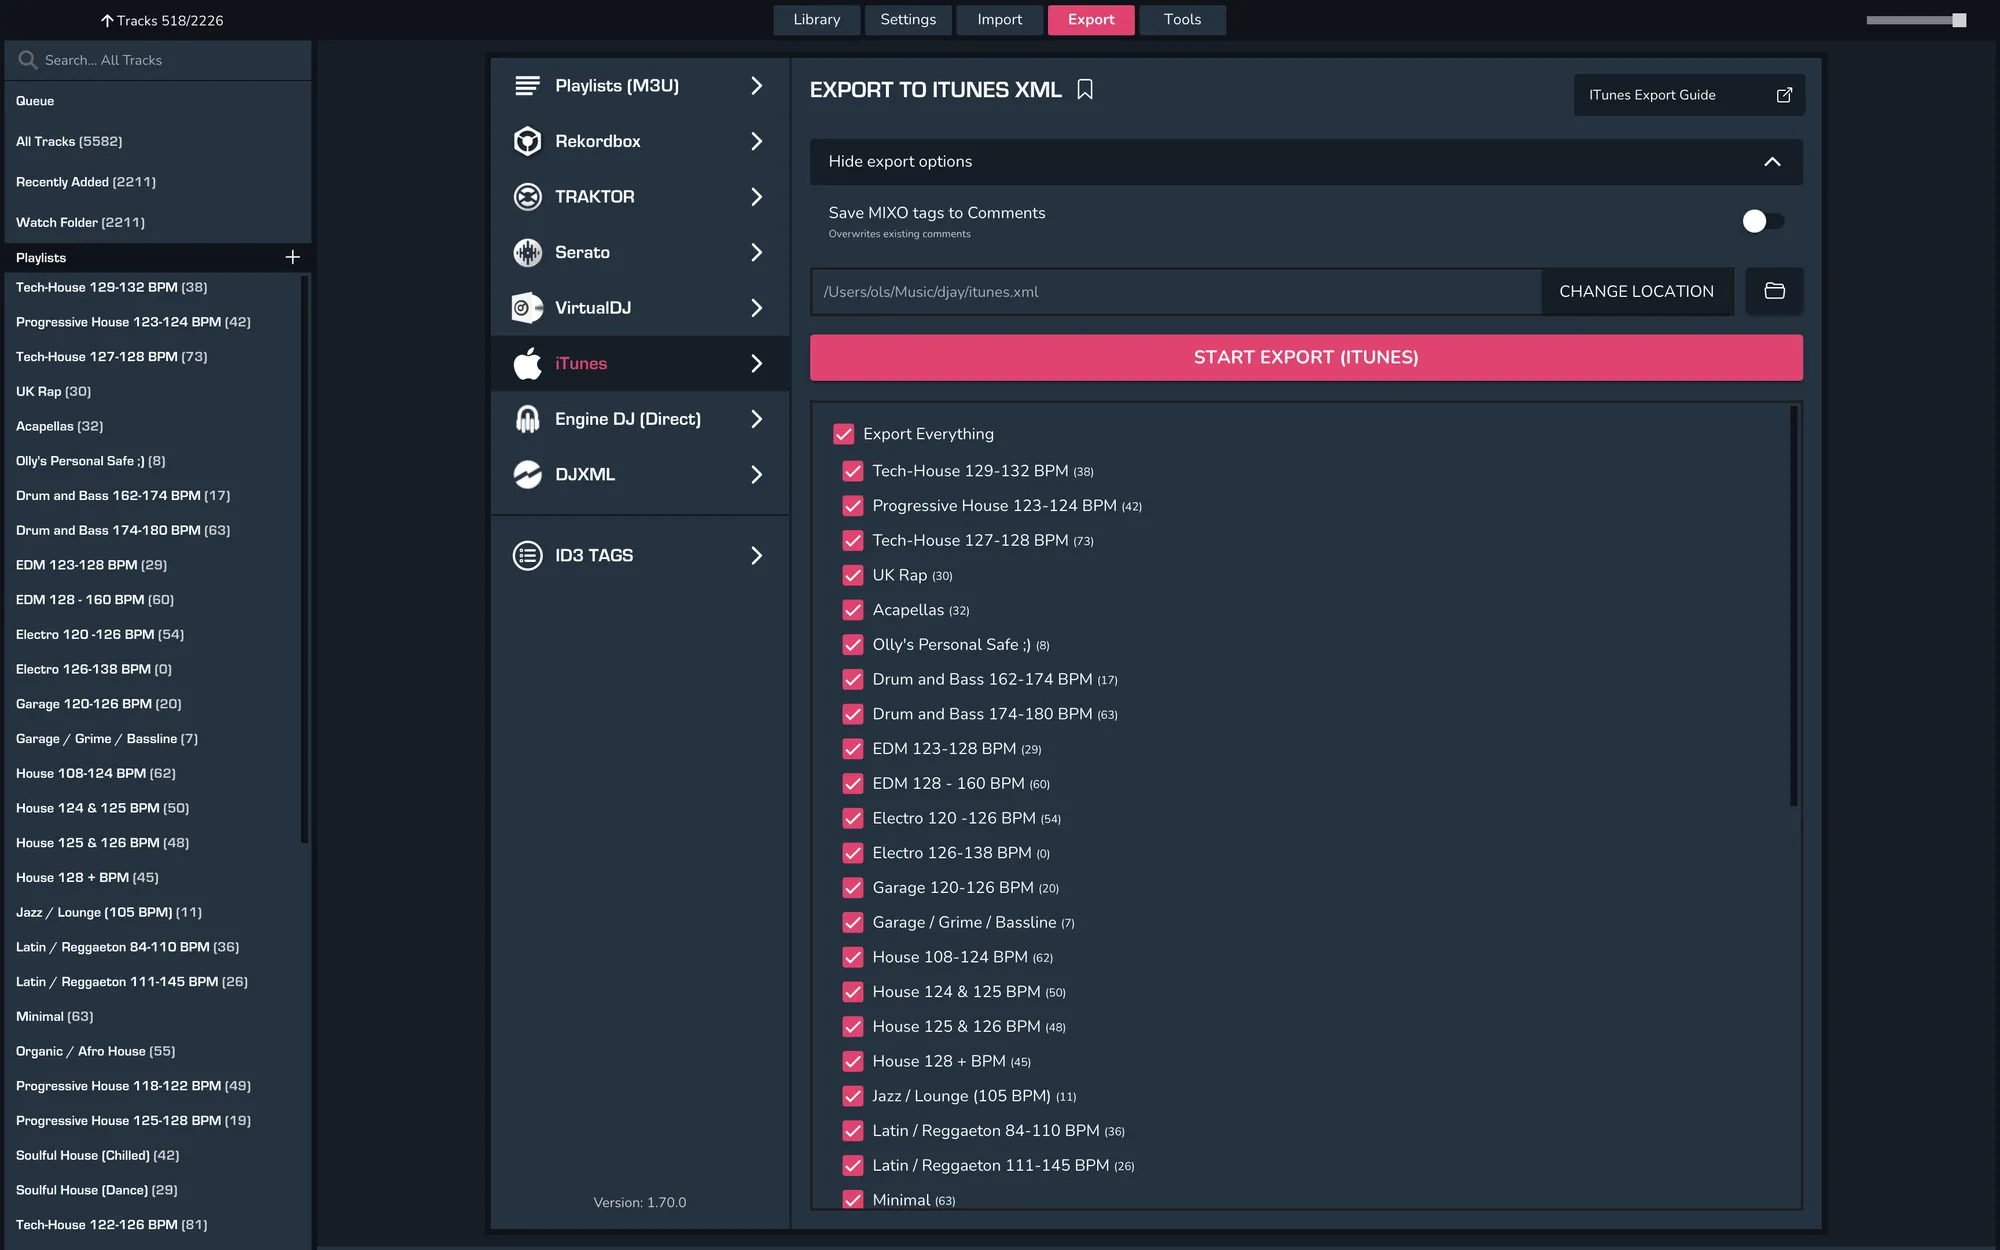Adjust the top-right zoom slider
Viewport: 2000px width, 1250px height.
[1957, 20]
